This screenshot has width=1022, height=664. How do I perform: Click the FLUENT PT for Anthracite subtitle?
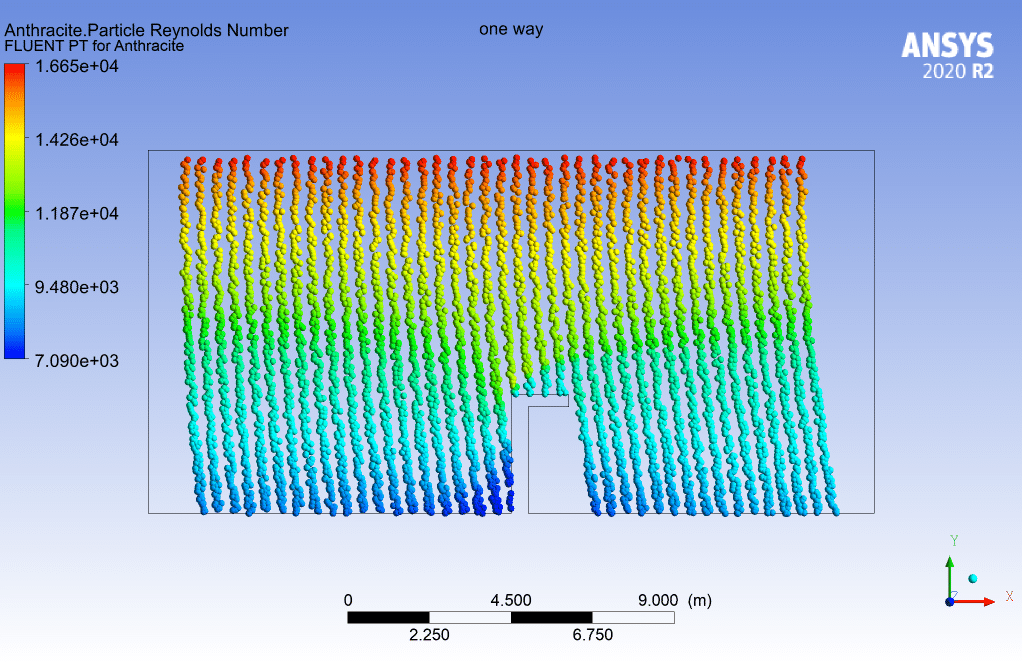(x=94, y=46)
